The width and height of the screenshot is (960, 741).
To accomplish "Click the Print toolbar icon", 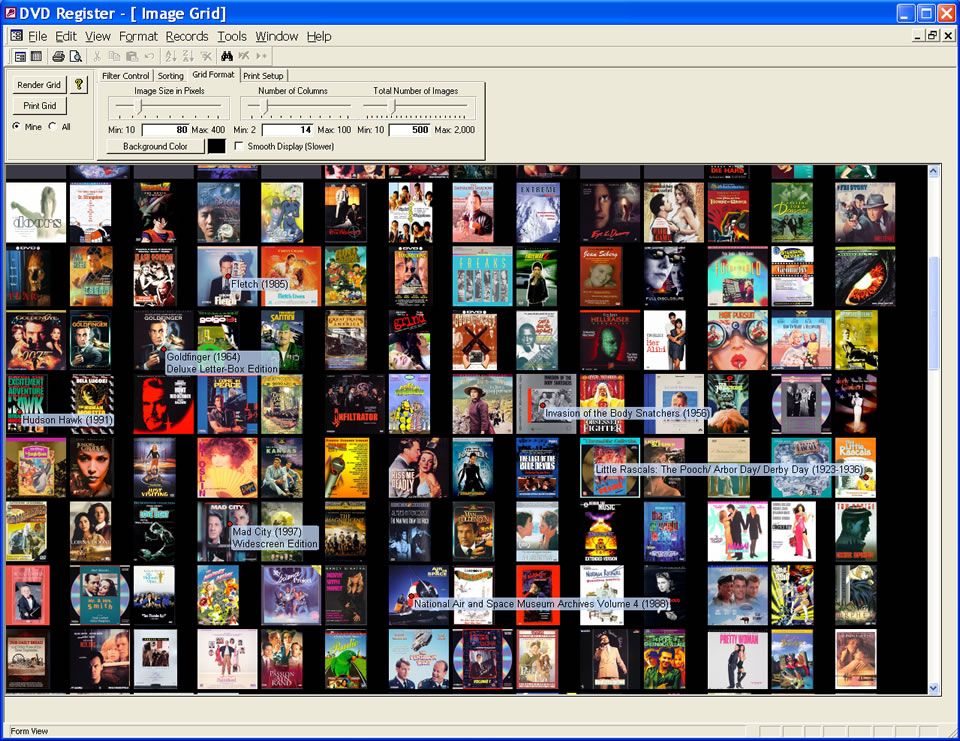I will [x=58, y=56].
